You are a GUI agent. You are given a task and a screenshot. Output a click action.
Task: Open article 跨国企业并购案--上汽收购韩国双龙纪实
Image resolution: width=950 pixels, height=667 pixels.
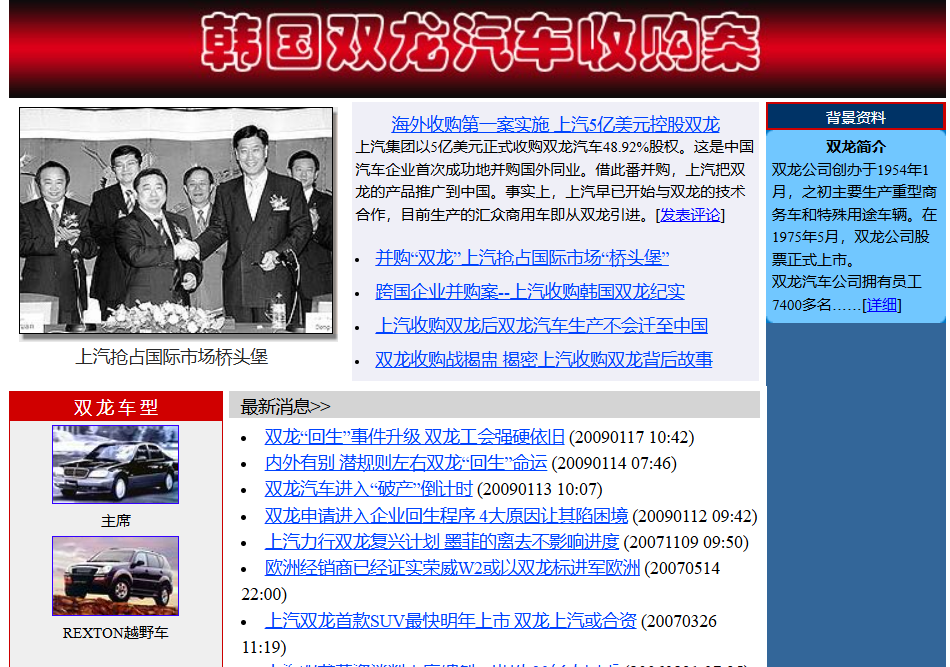pos(530,292)
